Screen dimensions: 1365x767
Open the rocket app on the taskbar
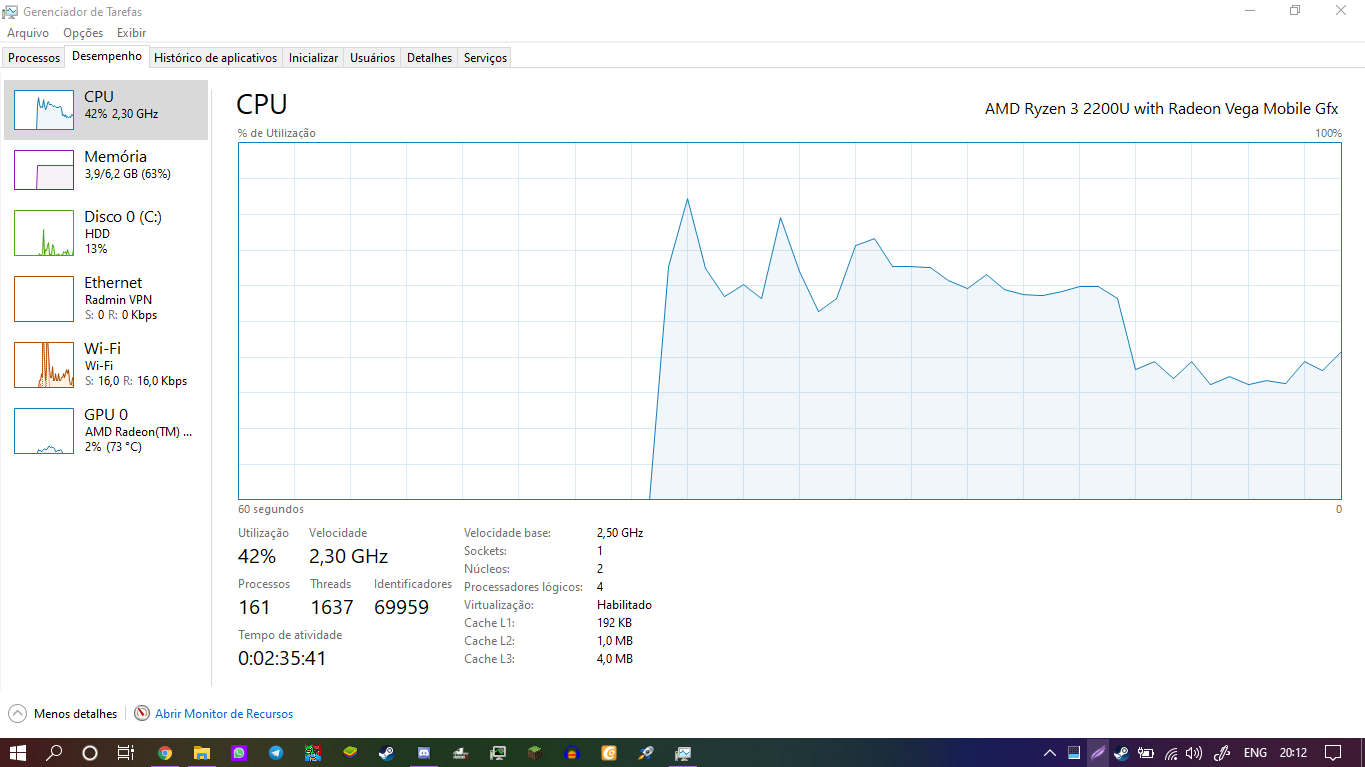tap(646, 752)
